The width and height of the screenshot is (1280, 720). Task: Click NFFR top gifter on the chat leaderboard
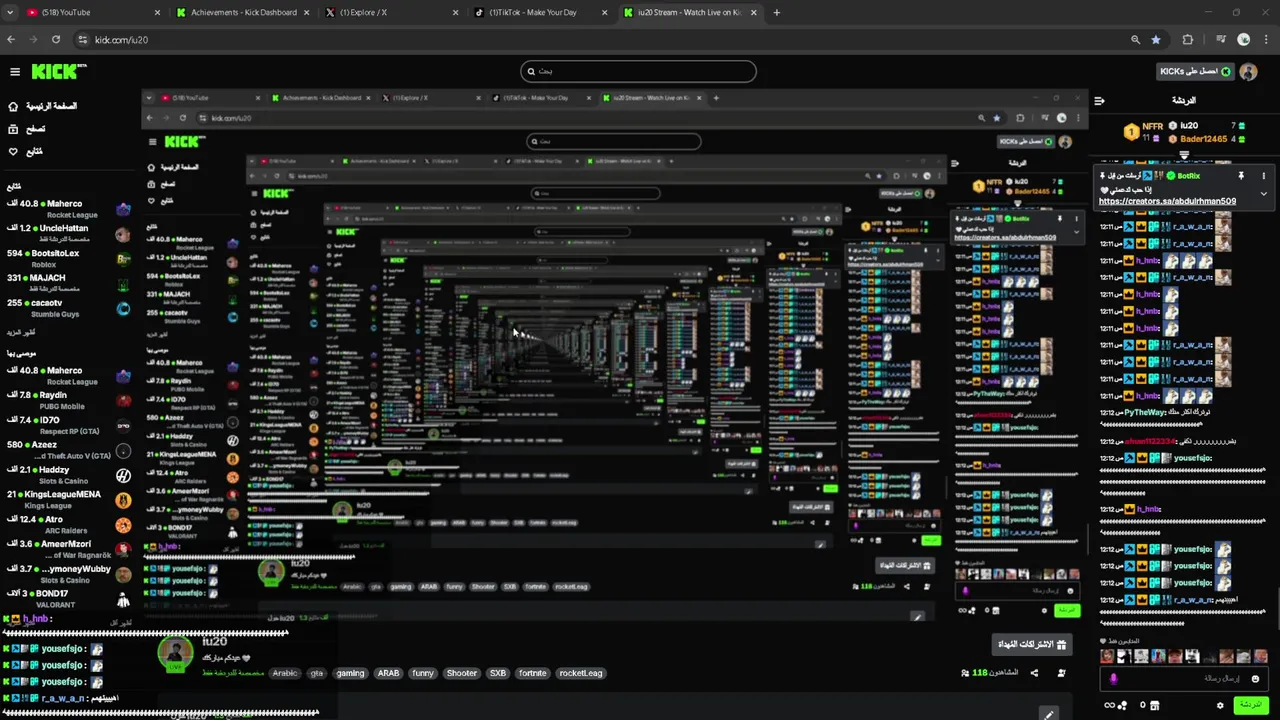1152,127
